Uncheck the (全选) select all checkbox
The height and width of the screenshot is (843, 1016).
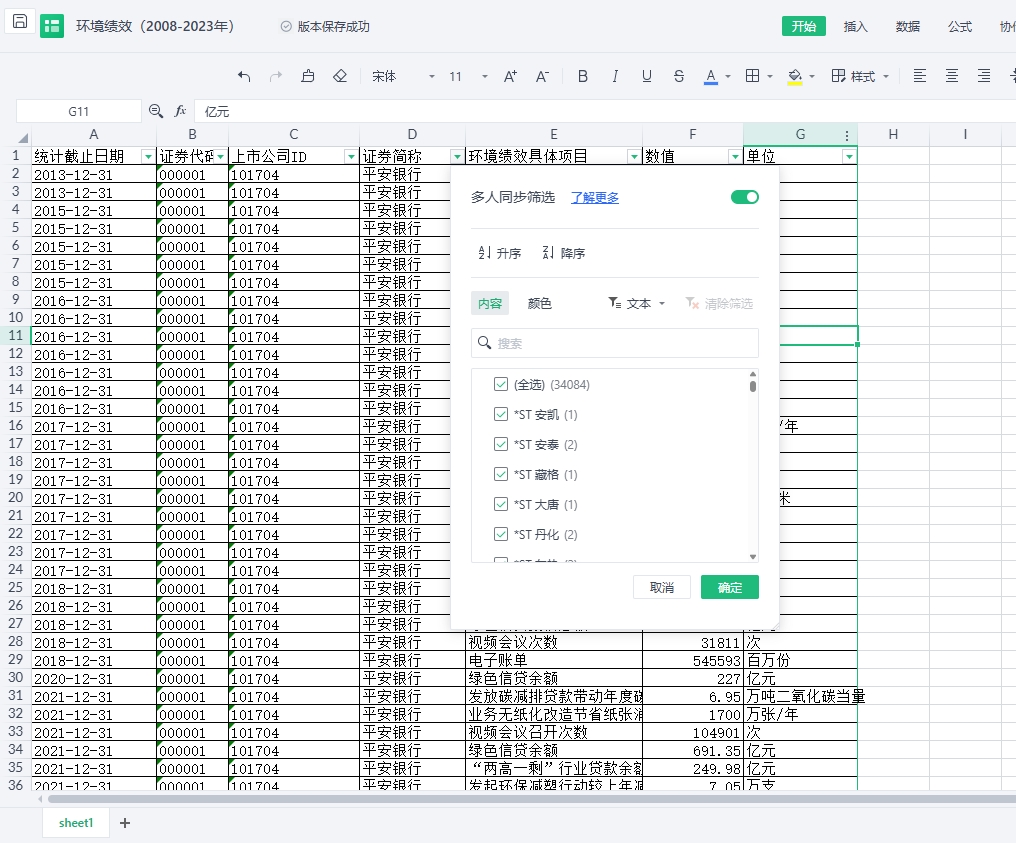click(x=501, y=384)
